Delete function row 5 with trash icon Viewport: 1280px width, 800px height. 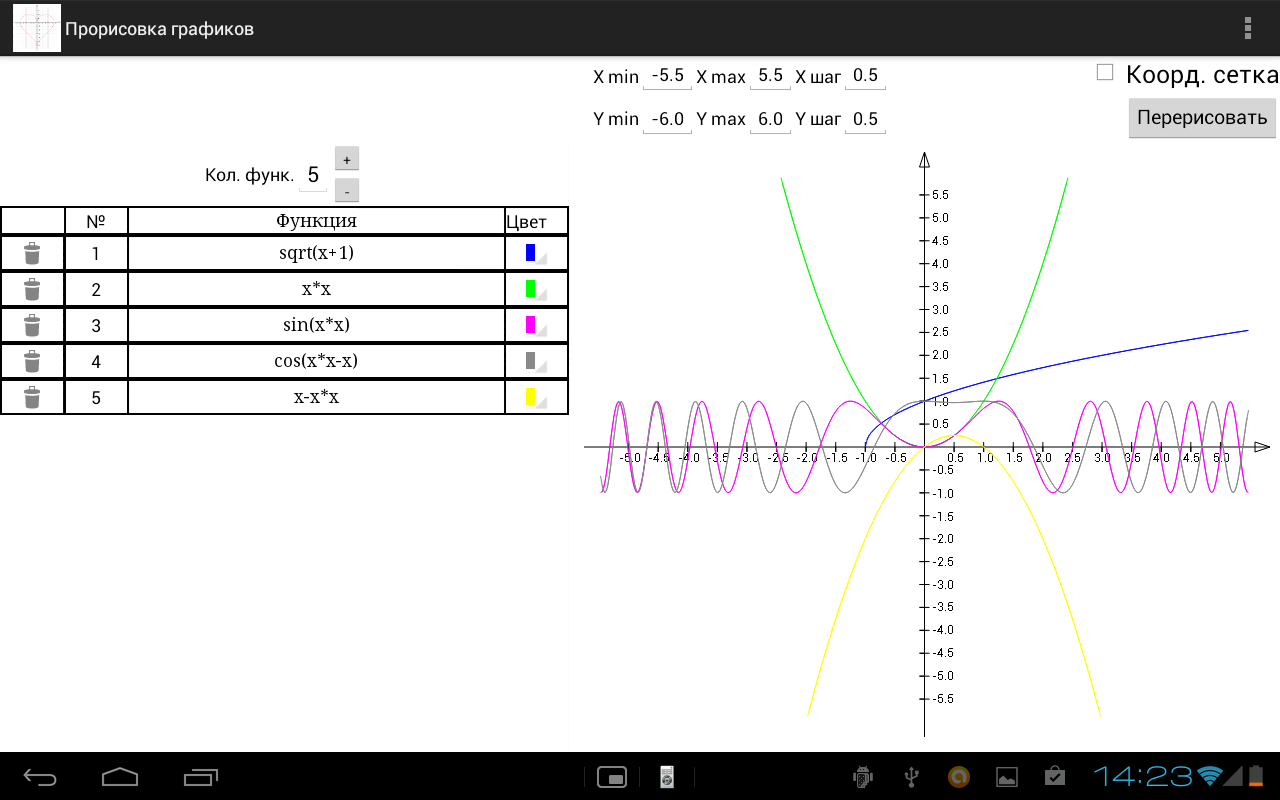click(x=32, y=398)
